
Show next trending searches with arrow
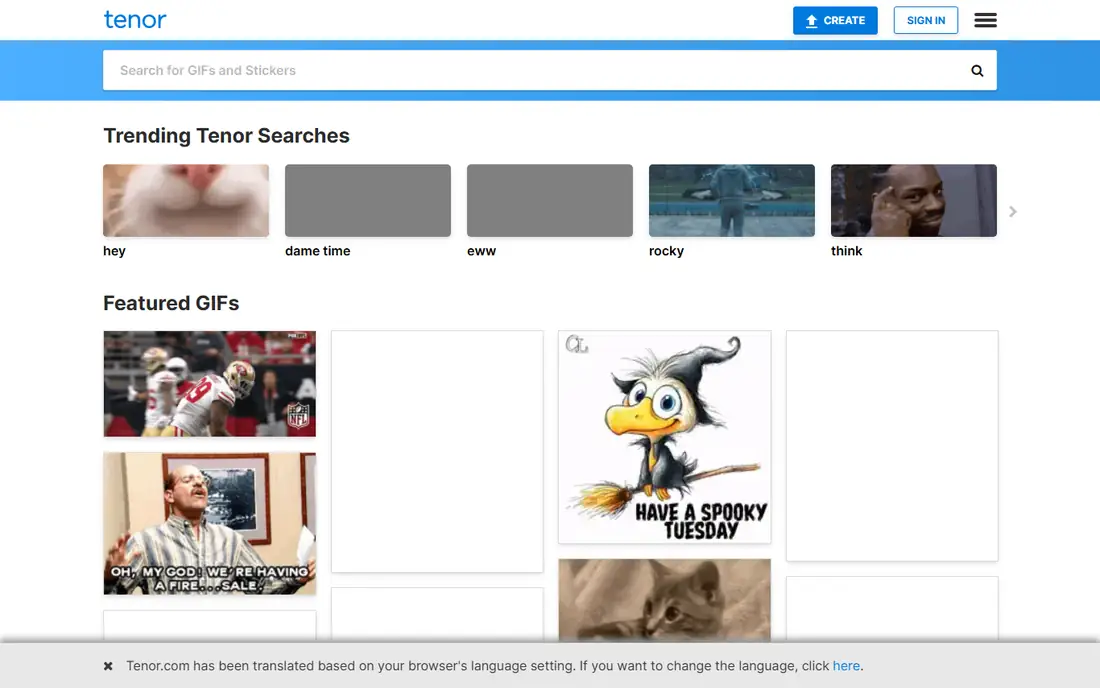pos(1012,211)
